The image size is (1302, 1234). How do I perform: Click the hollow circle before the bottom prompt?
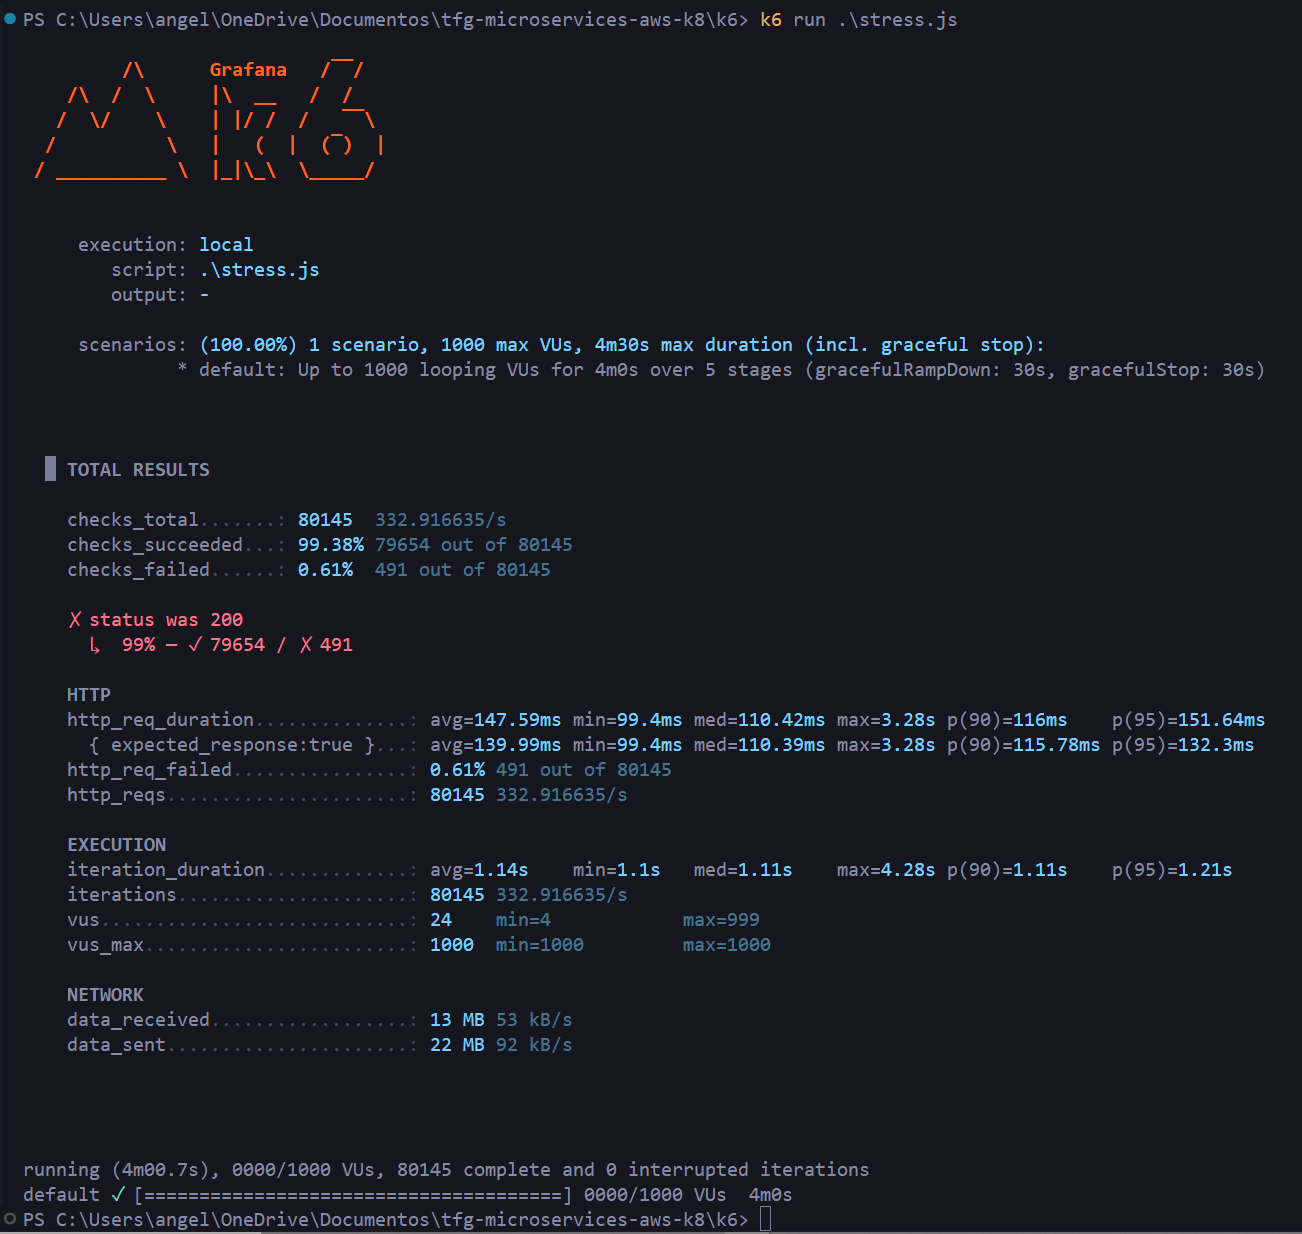[x=10, y=1218]
